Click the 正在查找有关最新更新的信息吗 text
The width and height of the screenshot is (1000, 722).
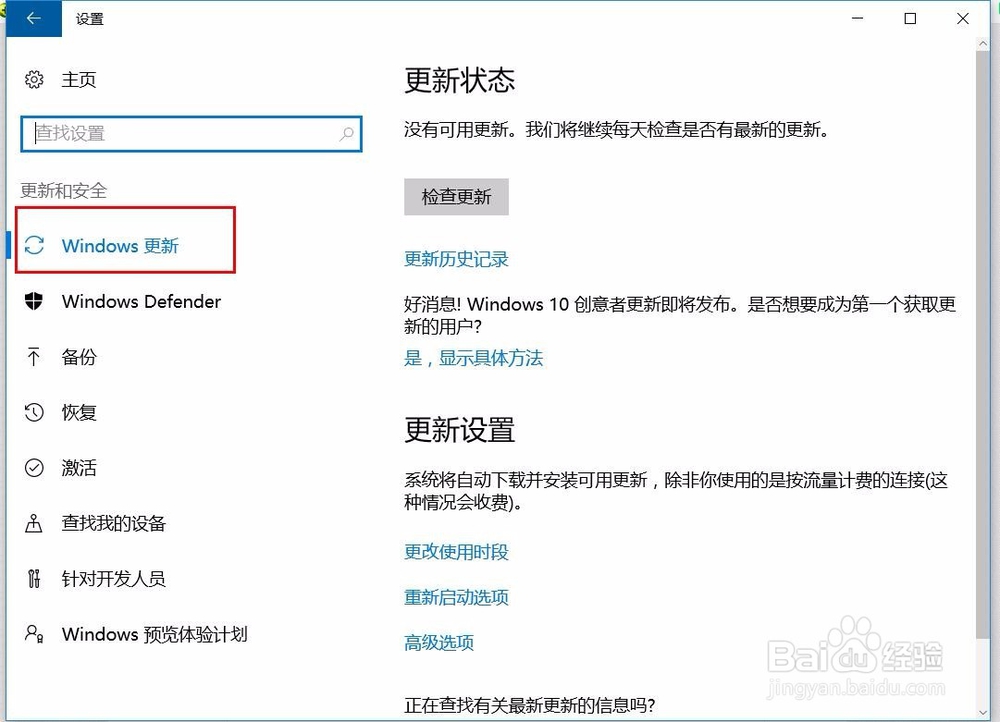click(x=529, y=705)
